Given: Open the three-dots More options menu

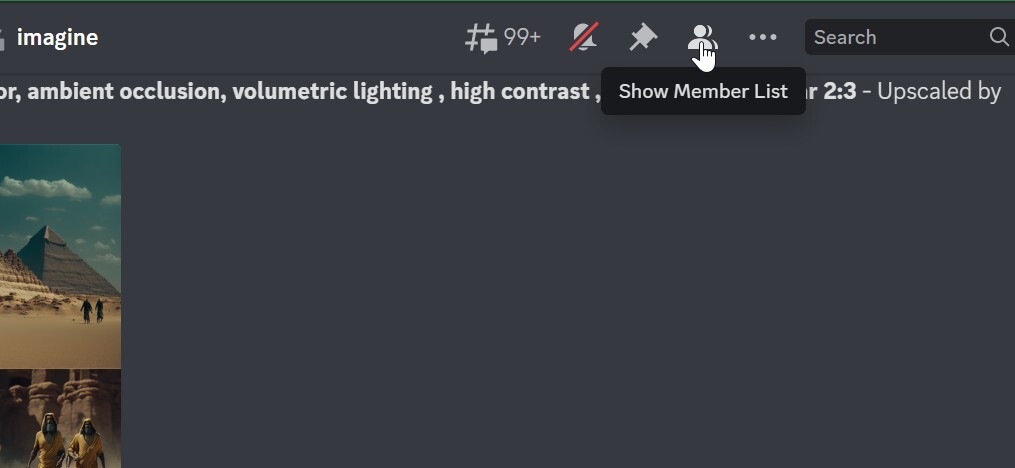Looking at the screenshot, I should [x=763, y=38].
